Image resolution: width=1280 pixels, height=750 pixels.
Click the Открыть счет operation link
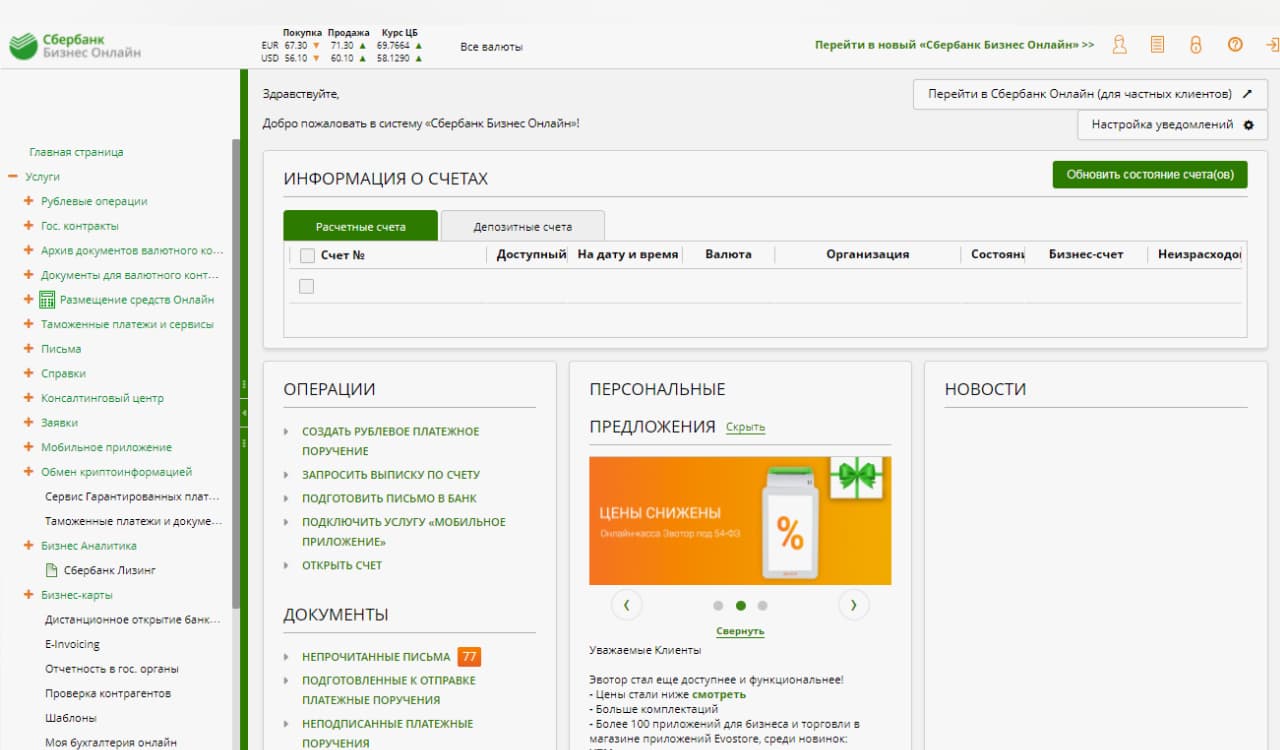coord(342,565)
